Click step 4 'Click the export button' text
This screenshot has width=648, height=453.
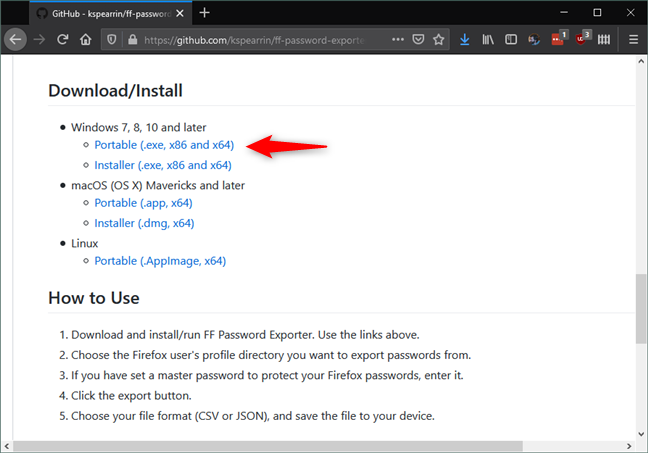[131, 396]
